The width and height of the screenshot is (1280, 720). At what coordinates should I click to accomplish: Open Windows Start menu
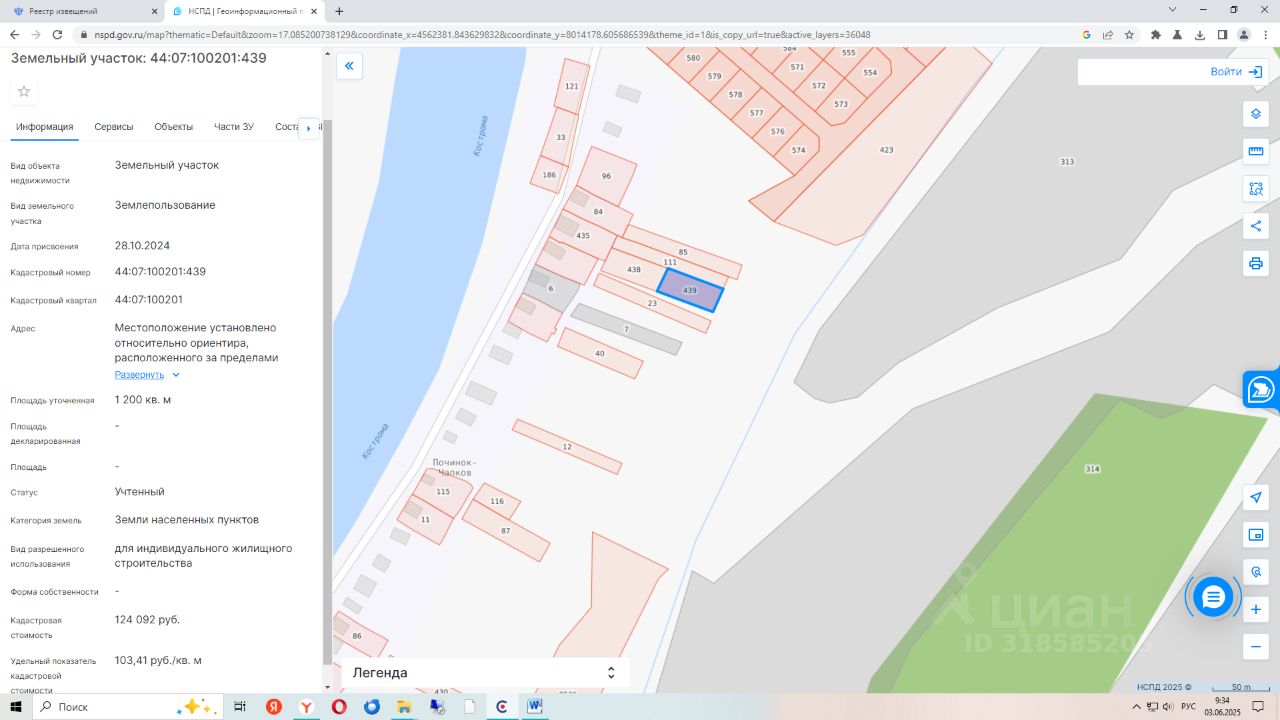click(16, 706)
